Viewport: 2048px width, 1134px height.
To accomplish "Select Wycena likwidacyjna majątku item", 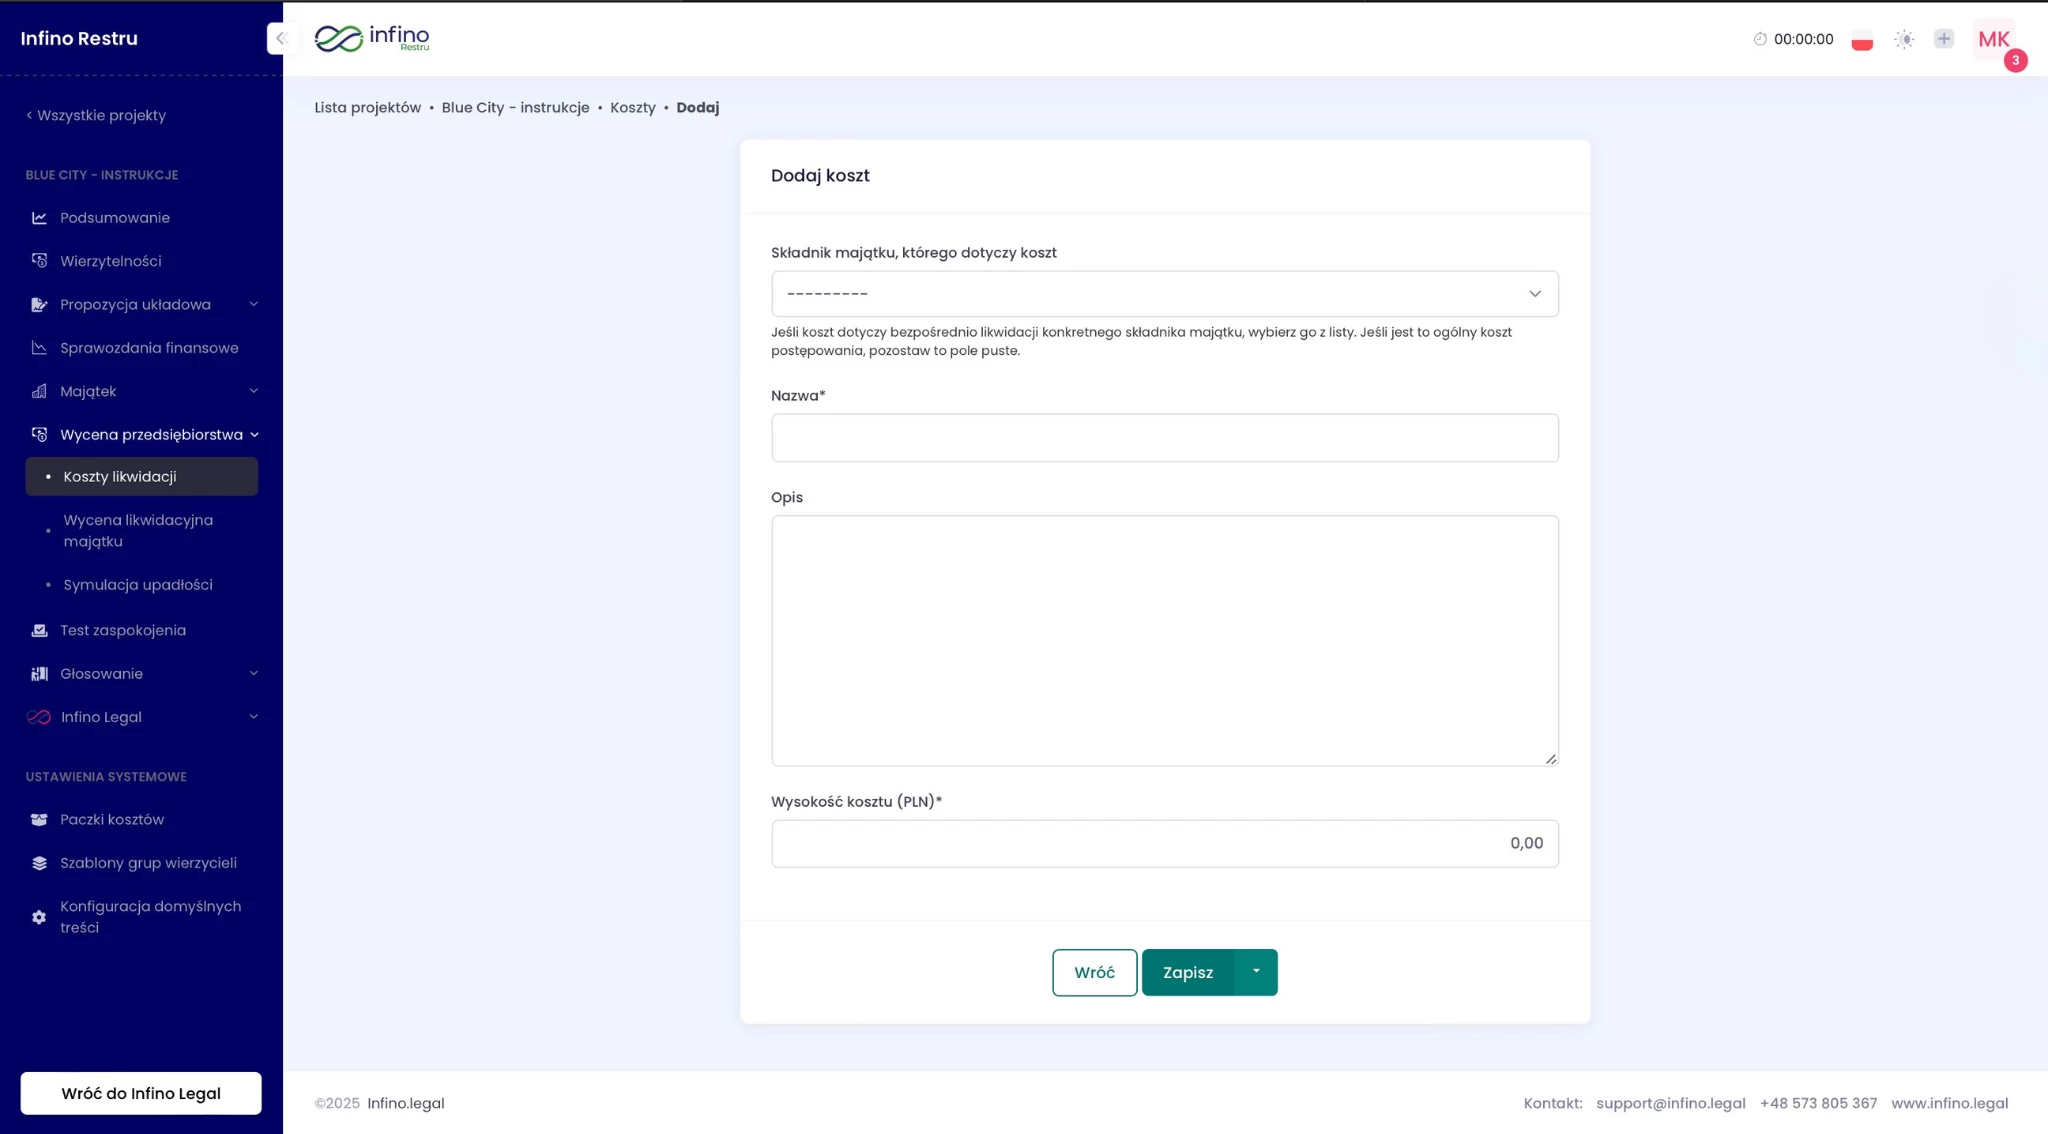I will [138, 530].
